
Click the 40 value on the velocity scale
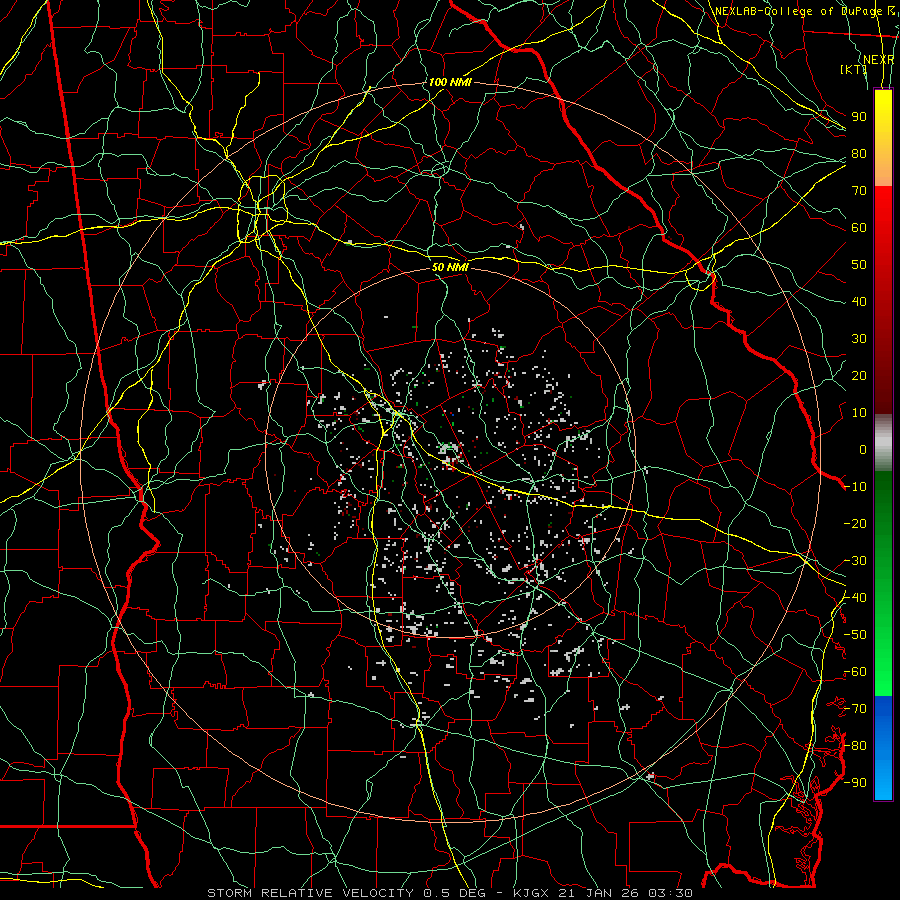pos(859,302)
